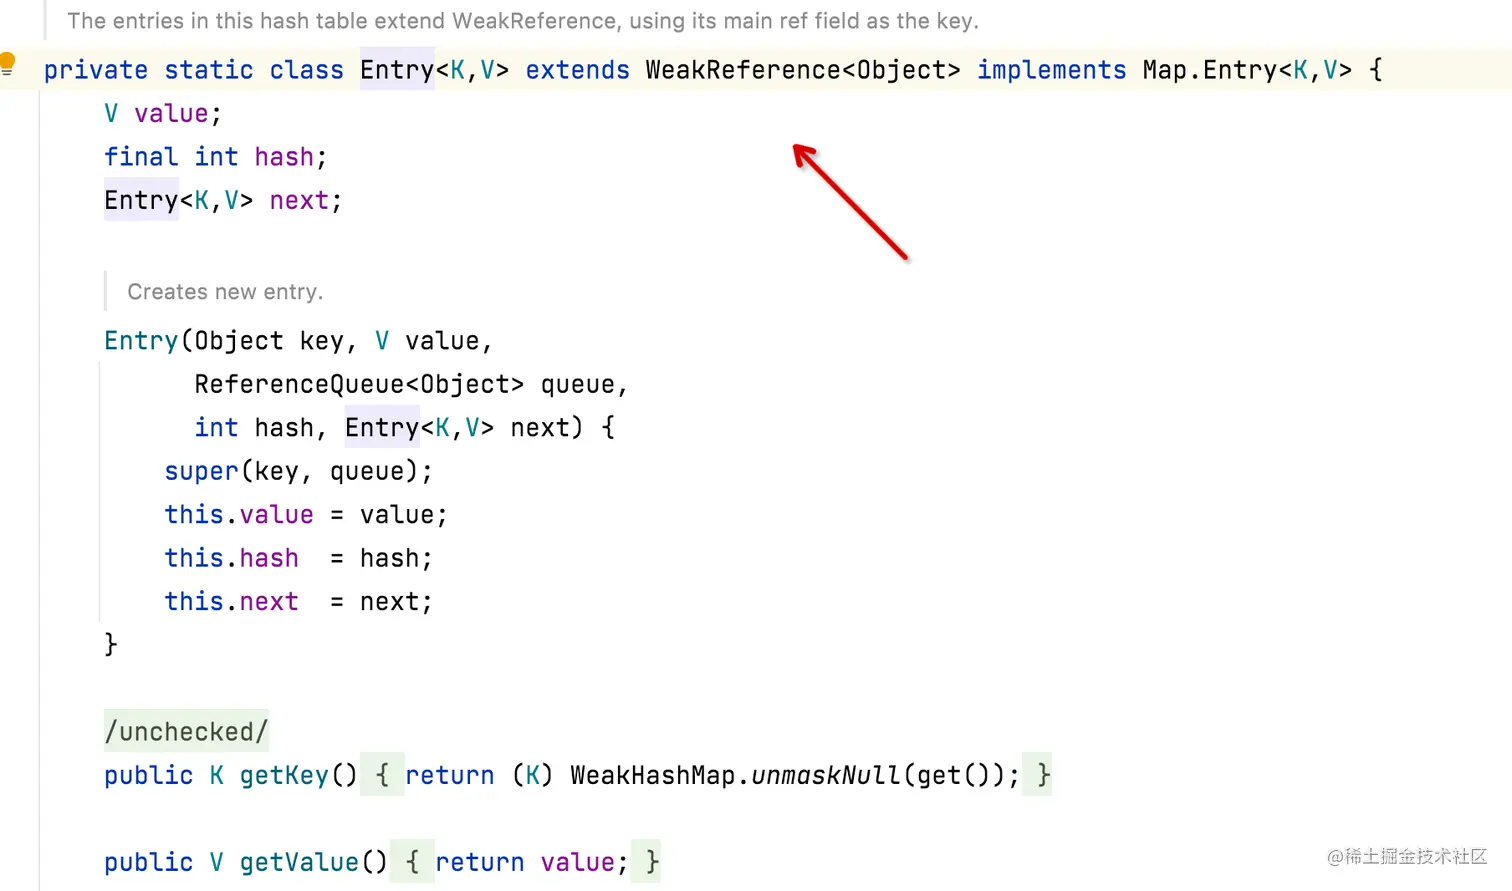The image size is (1512, 891).
Task: Click the getKey method name
Action: click(x=284, y=775)
